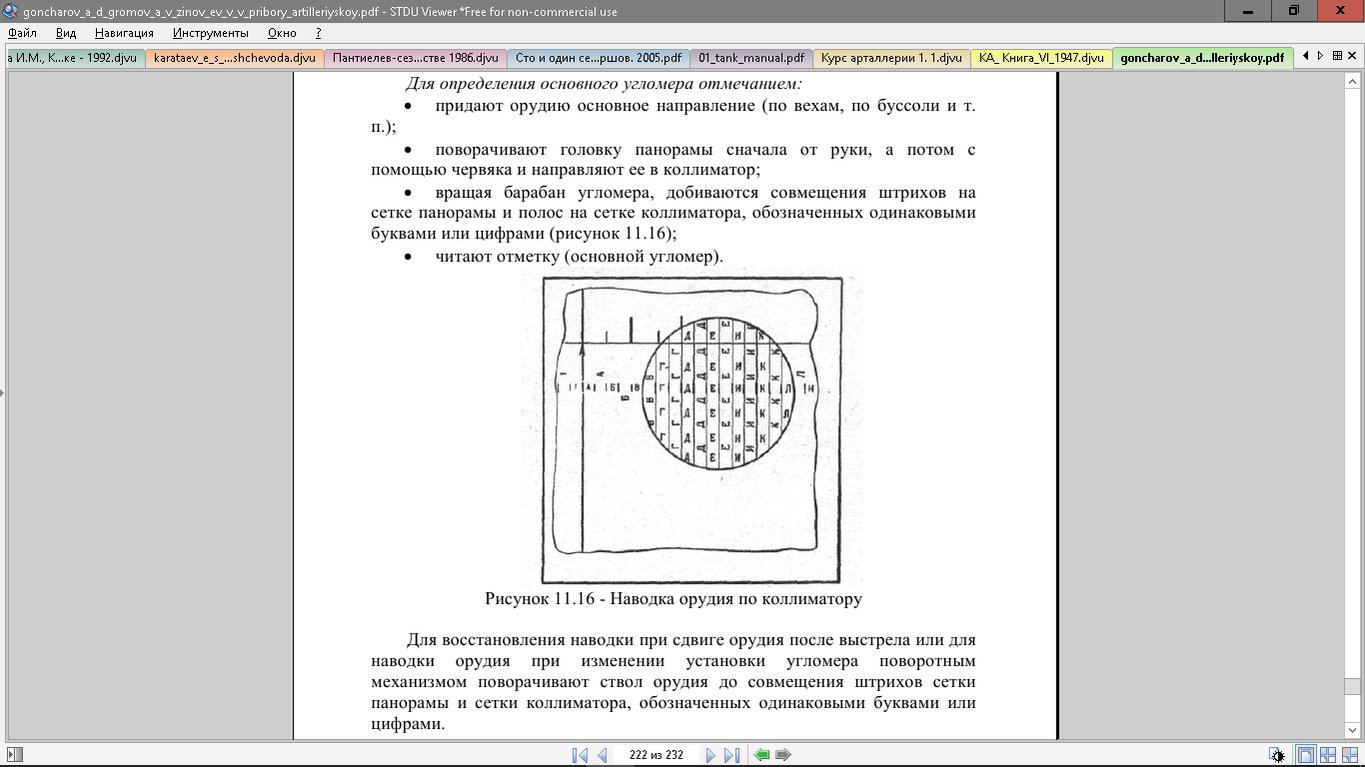Viewport: 1365px width, 767px height.
Task: Click the heading Для определения основного угломера отмечаним
Action: pyautogui.click(x=604, y=84)
